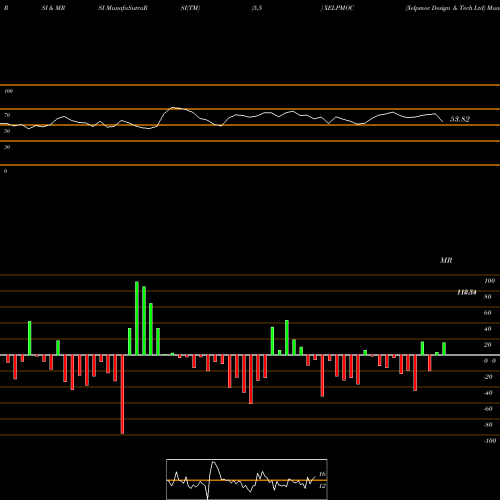500x500 pixels.
Task: Click the RSI axis label 30
Action: [7, 147]
